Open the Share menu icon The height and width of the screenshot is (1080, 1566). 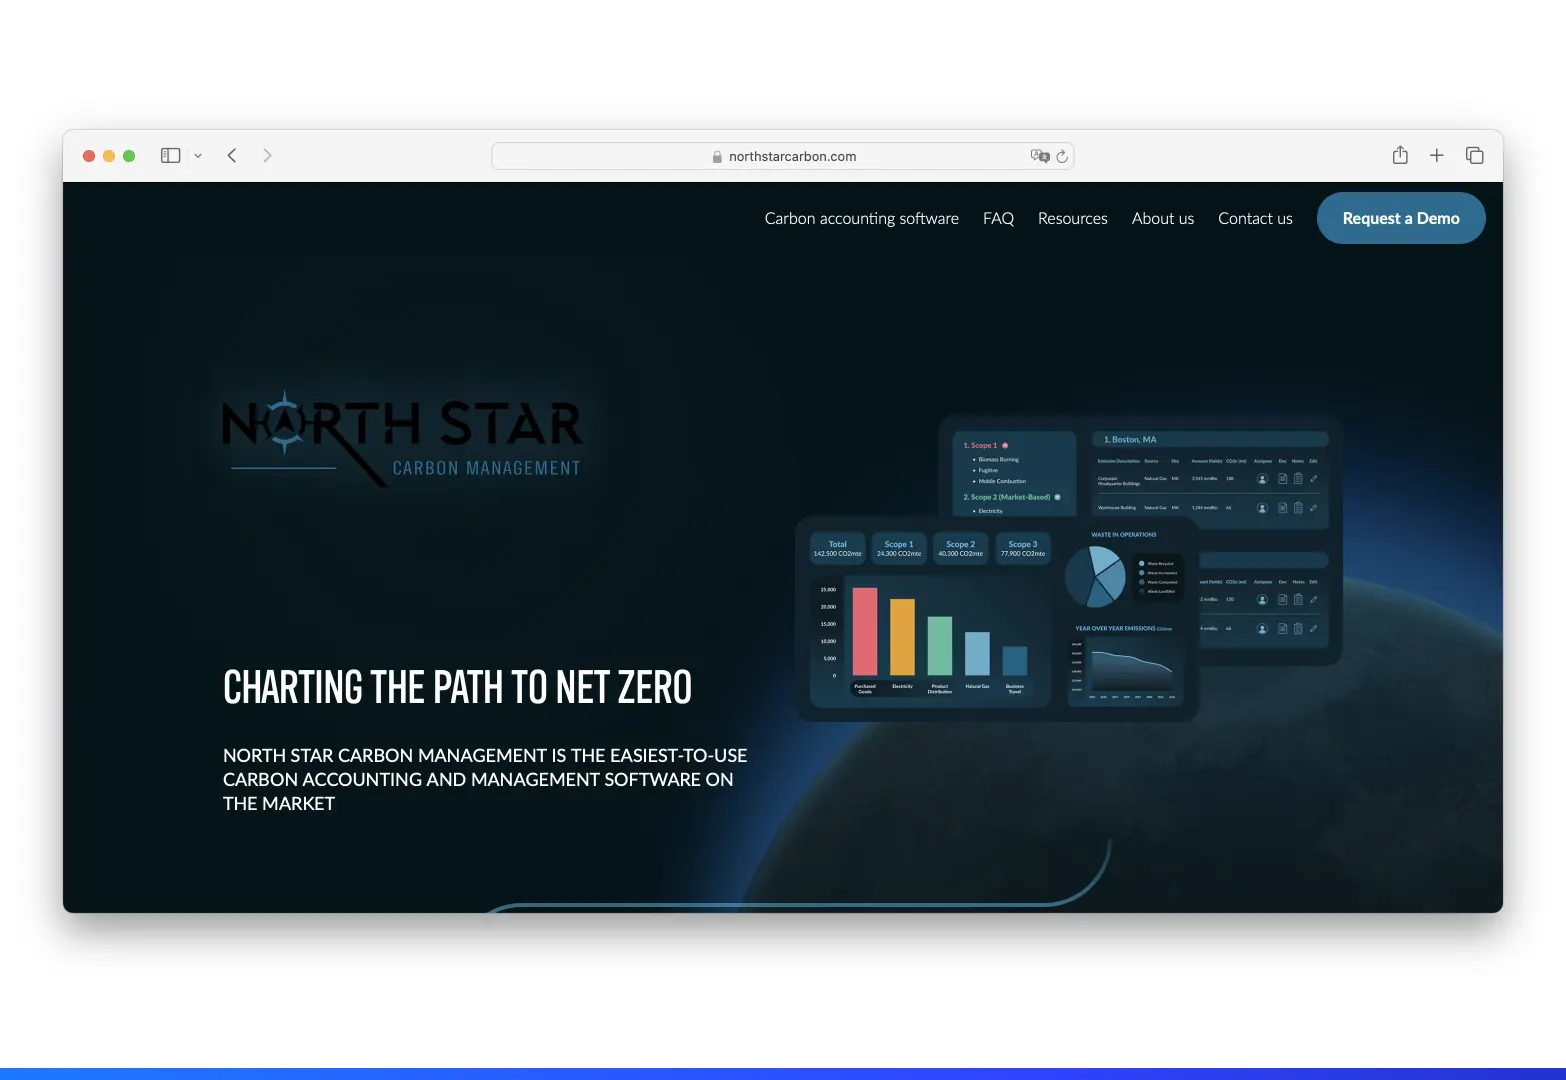coord(1400,155)
